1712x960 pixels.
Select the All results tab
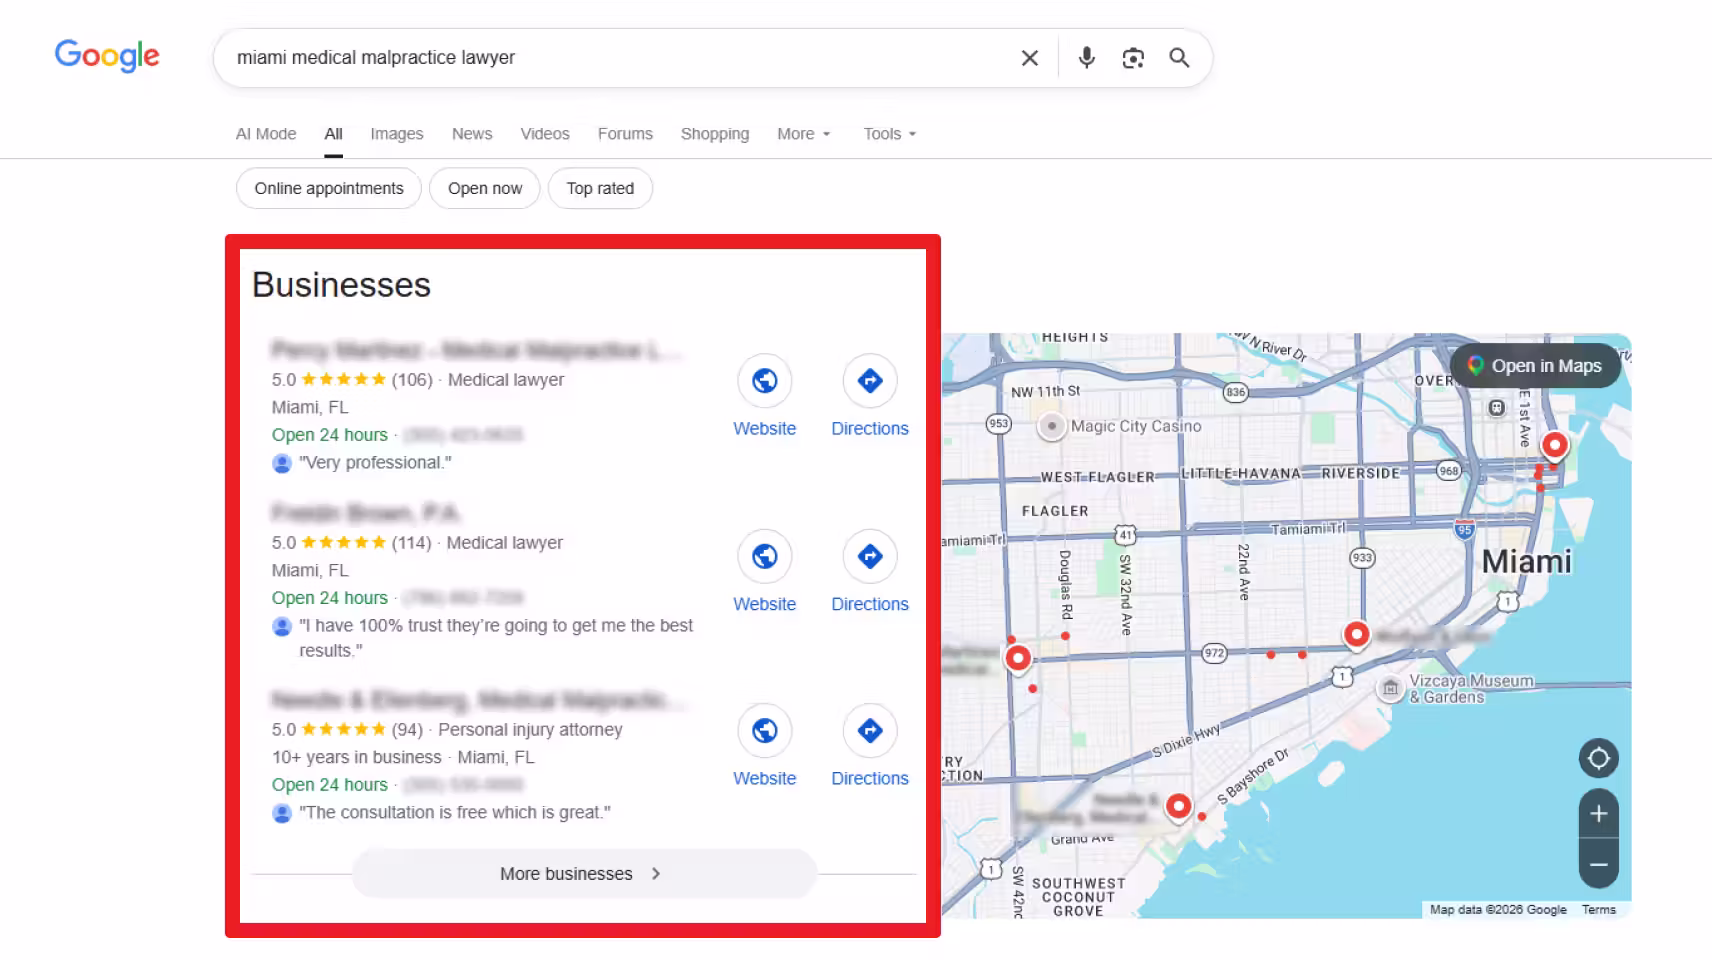click(x=333, y=134)
